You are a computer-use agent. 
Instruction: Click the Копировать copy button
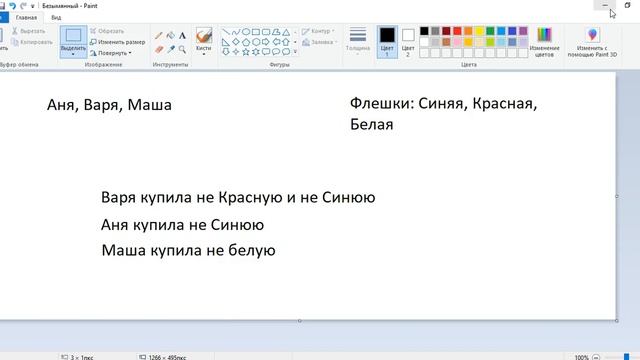[x=32, y=42]
